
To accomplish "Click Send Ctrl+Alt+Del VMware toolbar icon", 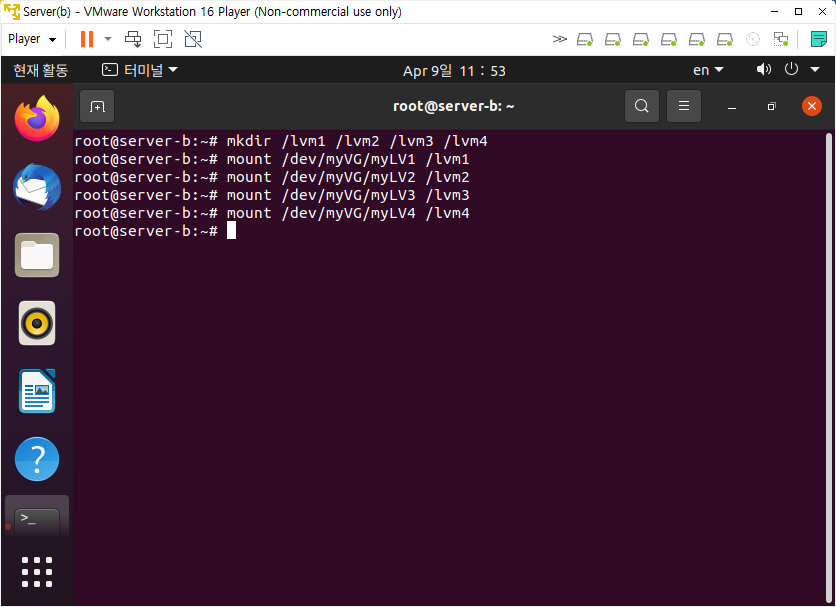I will coord(133,39).
